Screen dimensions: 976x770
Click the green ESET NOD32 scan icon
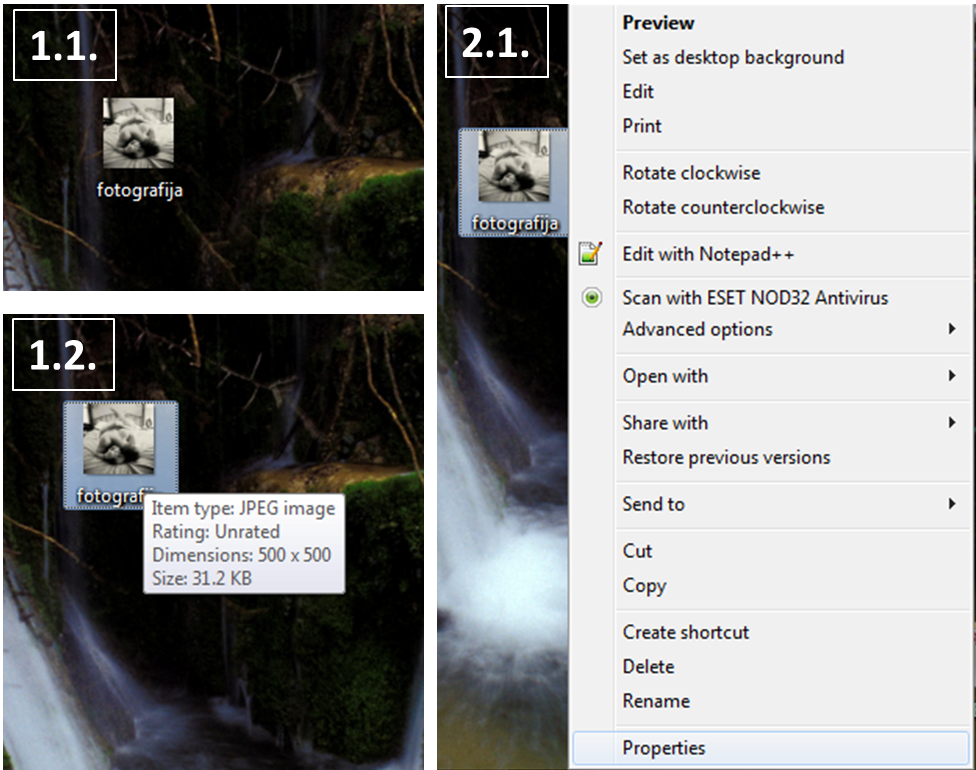[592, 298]
